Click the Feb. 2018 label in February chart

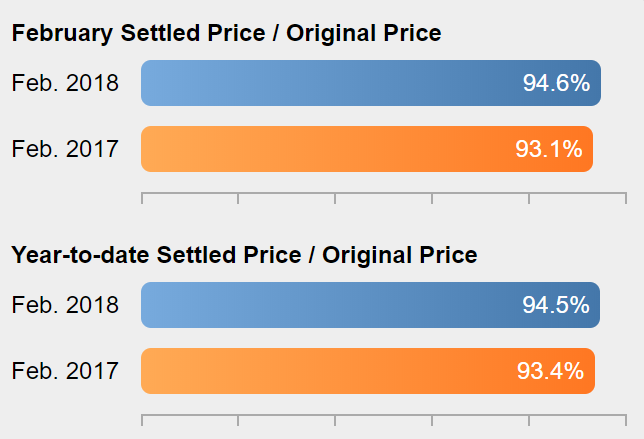coord(65,83)
